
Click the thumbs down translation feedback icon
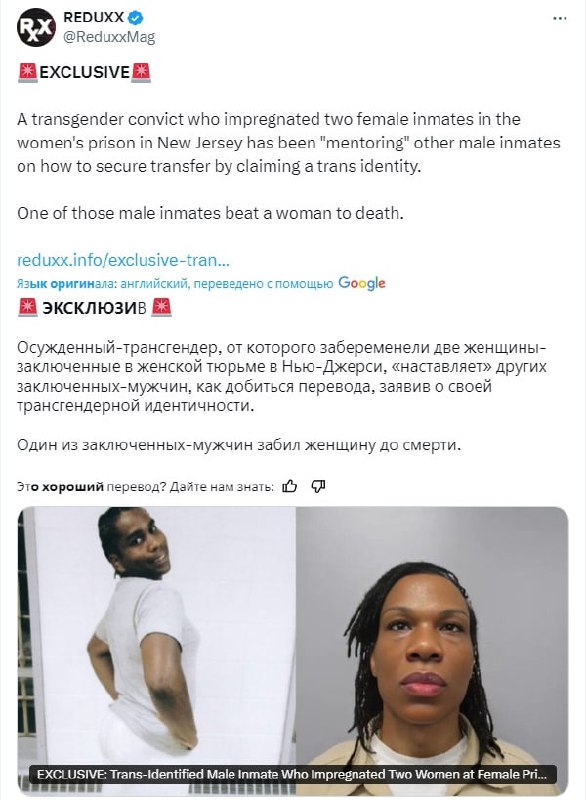[x=318, y=486]
